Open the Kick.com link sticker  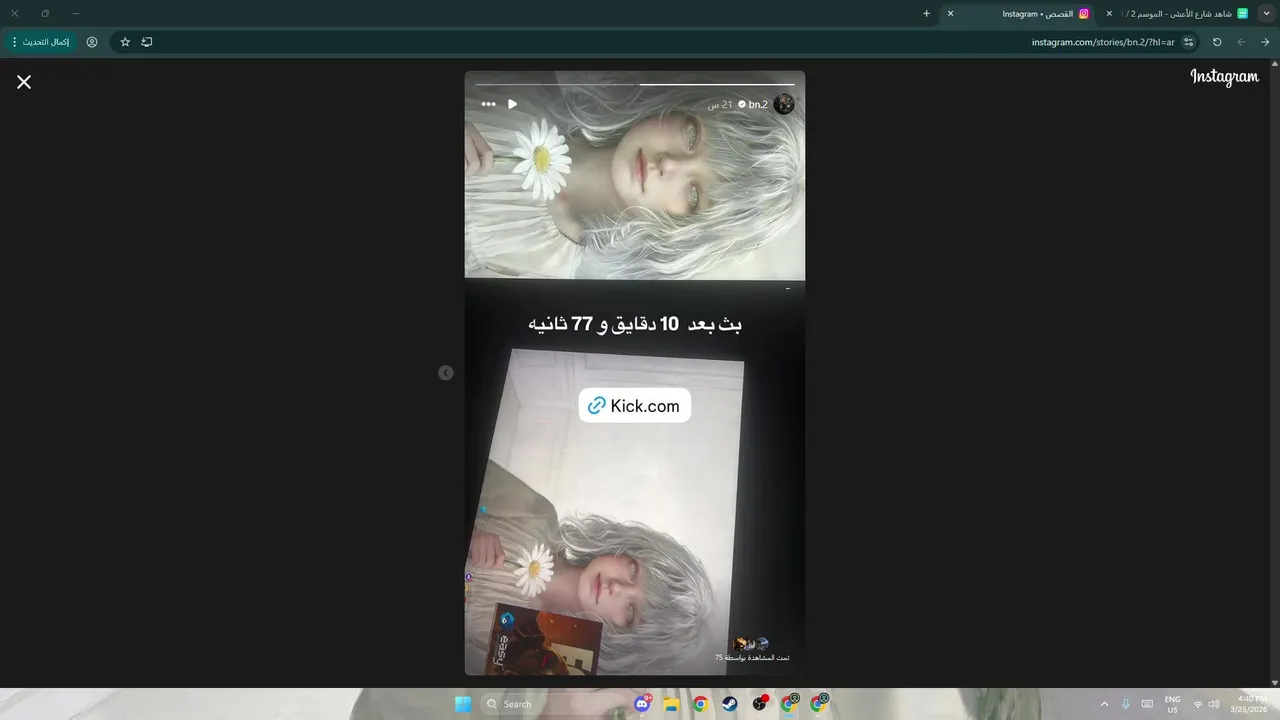click(635, 405)
